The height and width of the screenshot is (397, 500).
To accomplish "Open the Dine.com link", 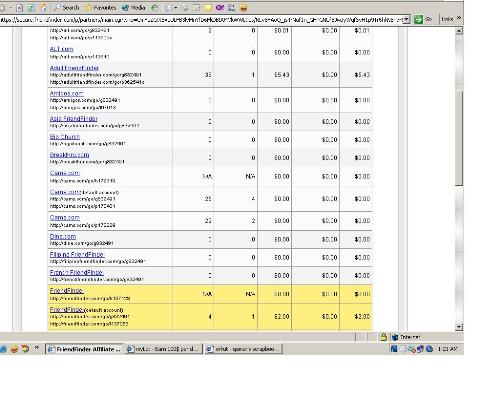I will 63,236.
